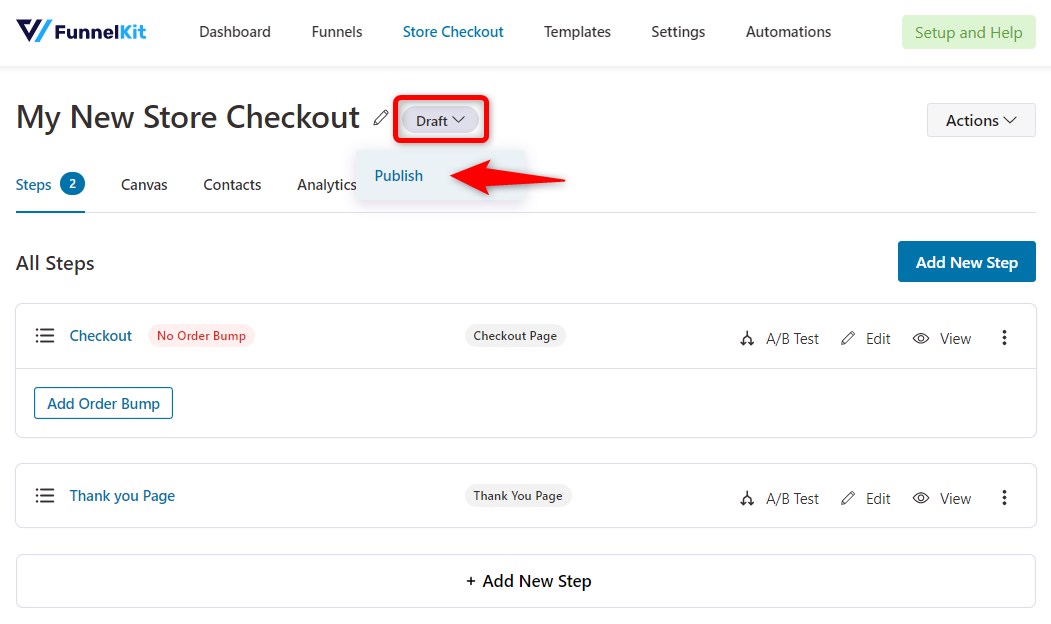Click the pencil icon beside My New Store Checkout
The height and width of the screenshot is (624, 1051).
(380, 117)
